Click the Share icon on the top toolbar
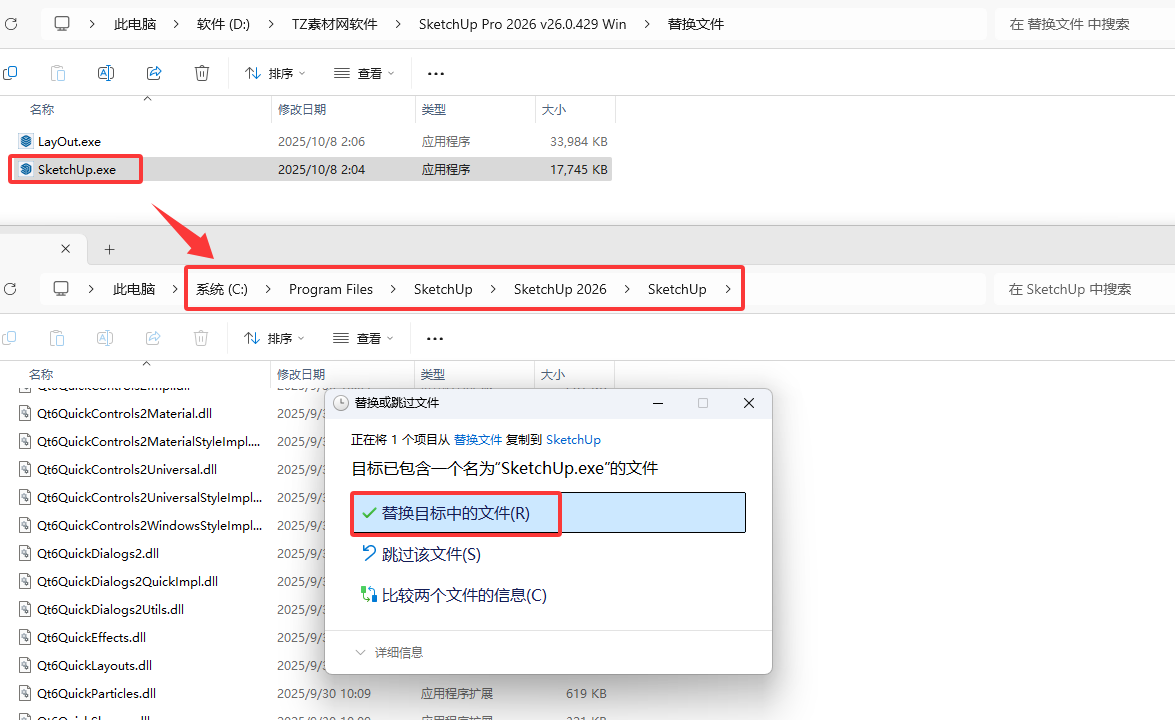The width and height of the screenshot is (1175, 720). click(x=153, y=72)
